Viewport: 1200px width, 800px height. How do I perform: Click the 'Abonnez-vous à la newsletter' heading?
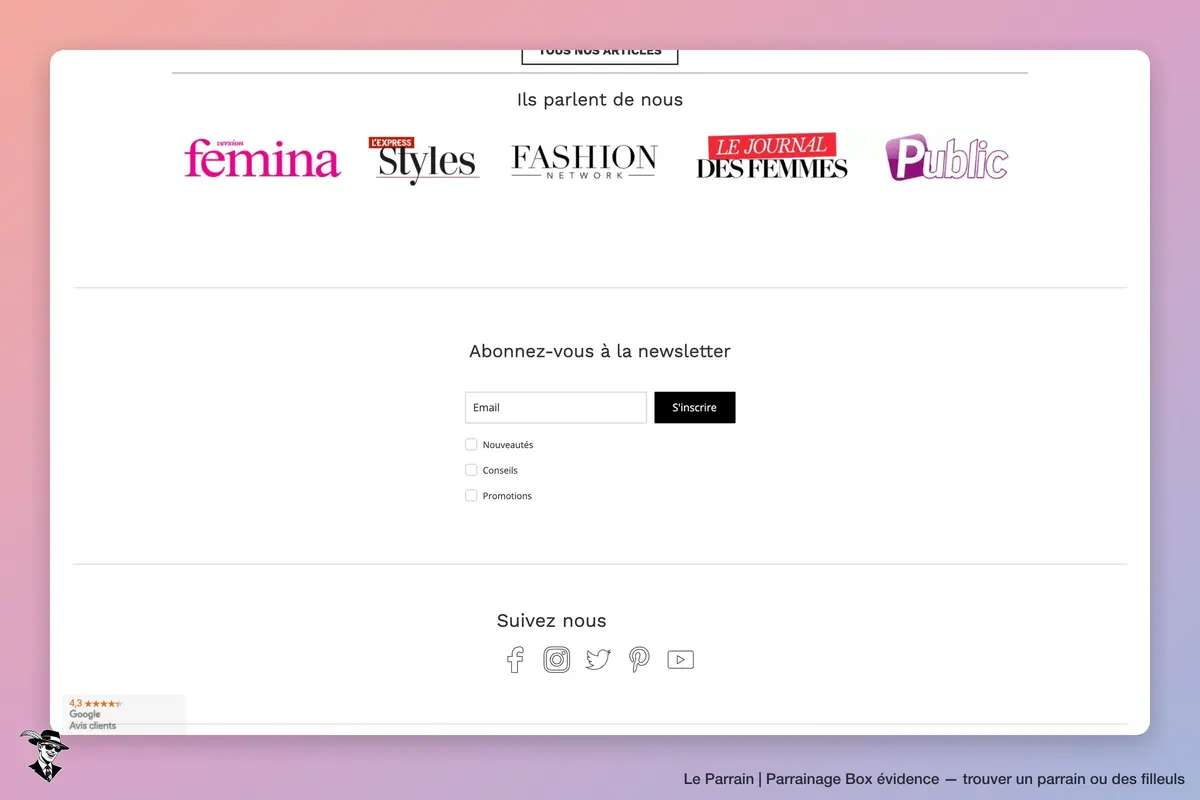point(600,351)
